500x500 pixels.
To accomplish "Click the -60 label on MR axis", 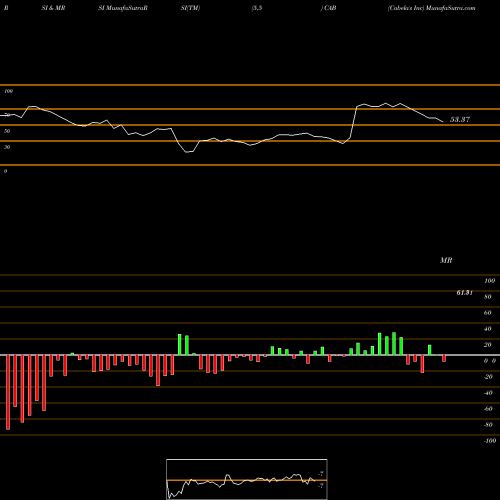I will [488, 409].
